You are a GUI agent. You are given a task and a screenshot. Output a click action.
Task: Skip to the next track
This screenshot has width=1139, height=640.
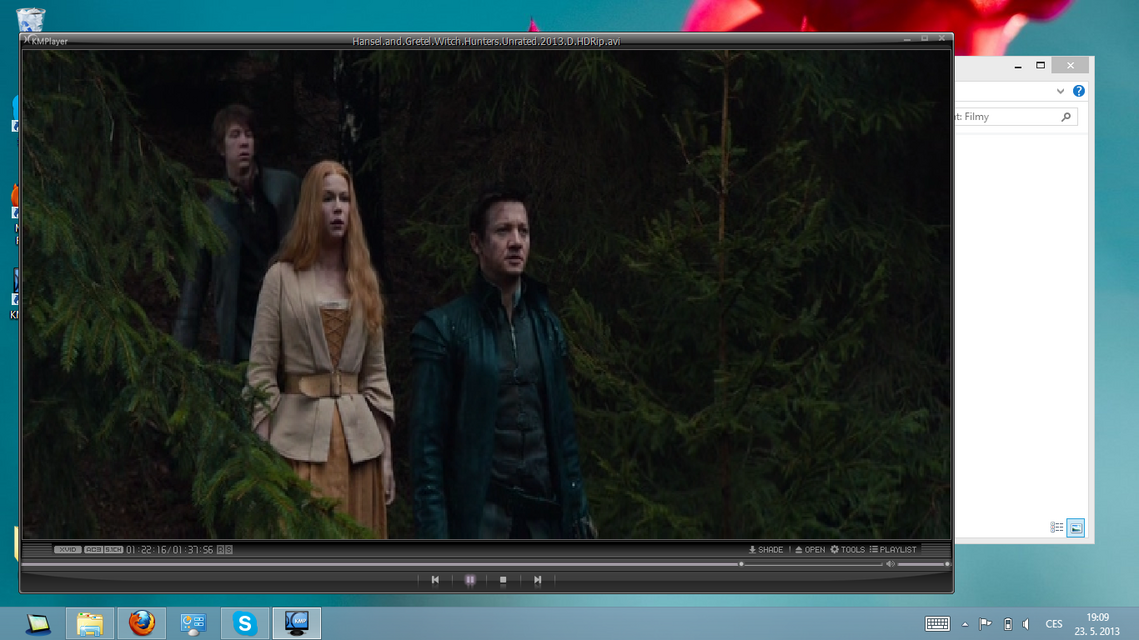point(537,580)
